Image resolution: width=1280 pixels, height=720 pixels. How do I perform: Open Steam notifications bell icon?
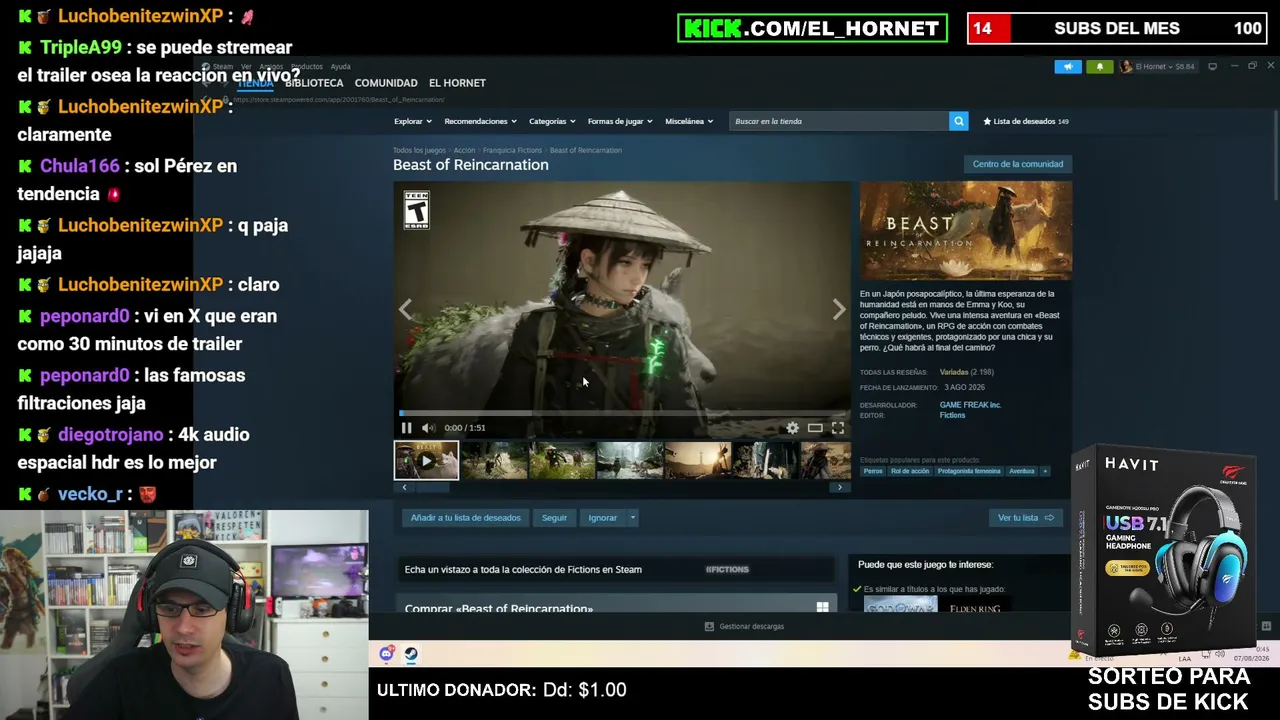pos(1099,66)
